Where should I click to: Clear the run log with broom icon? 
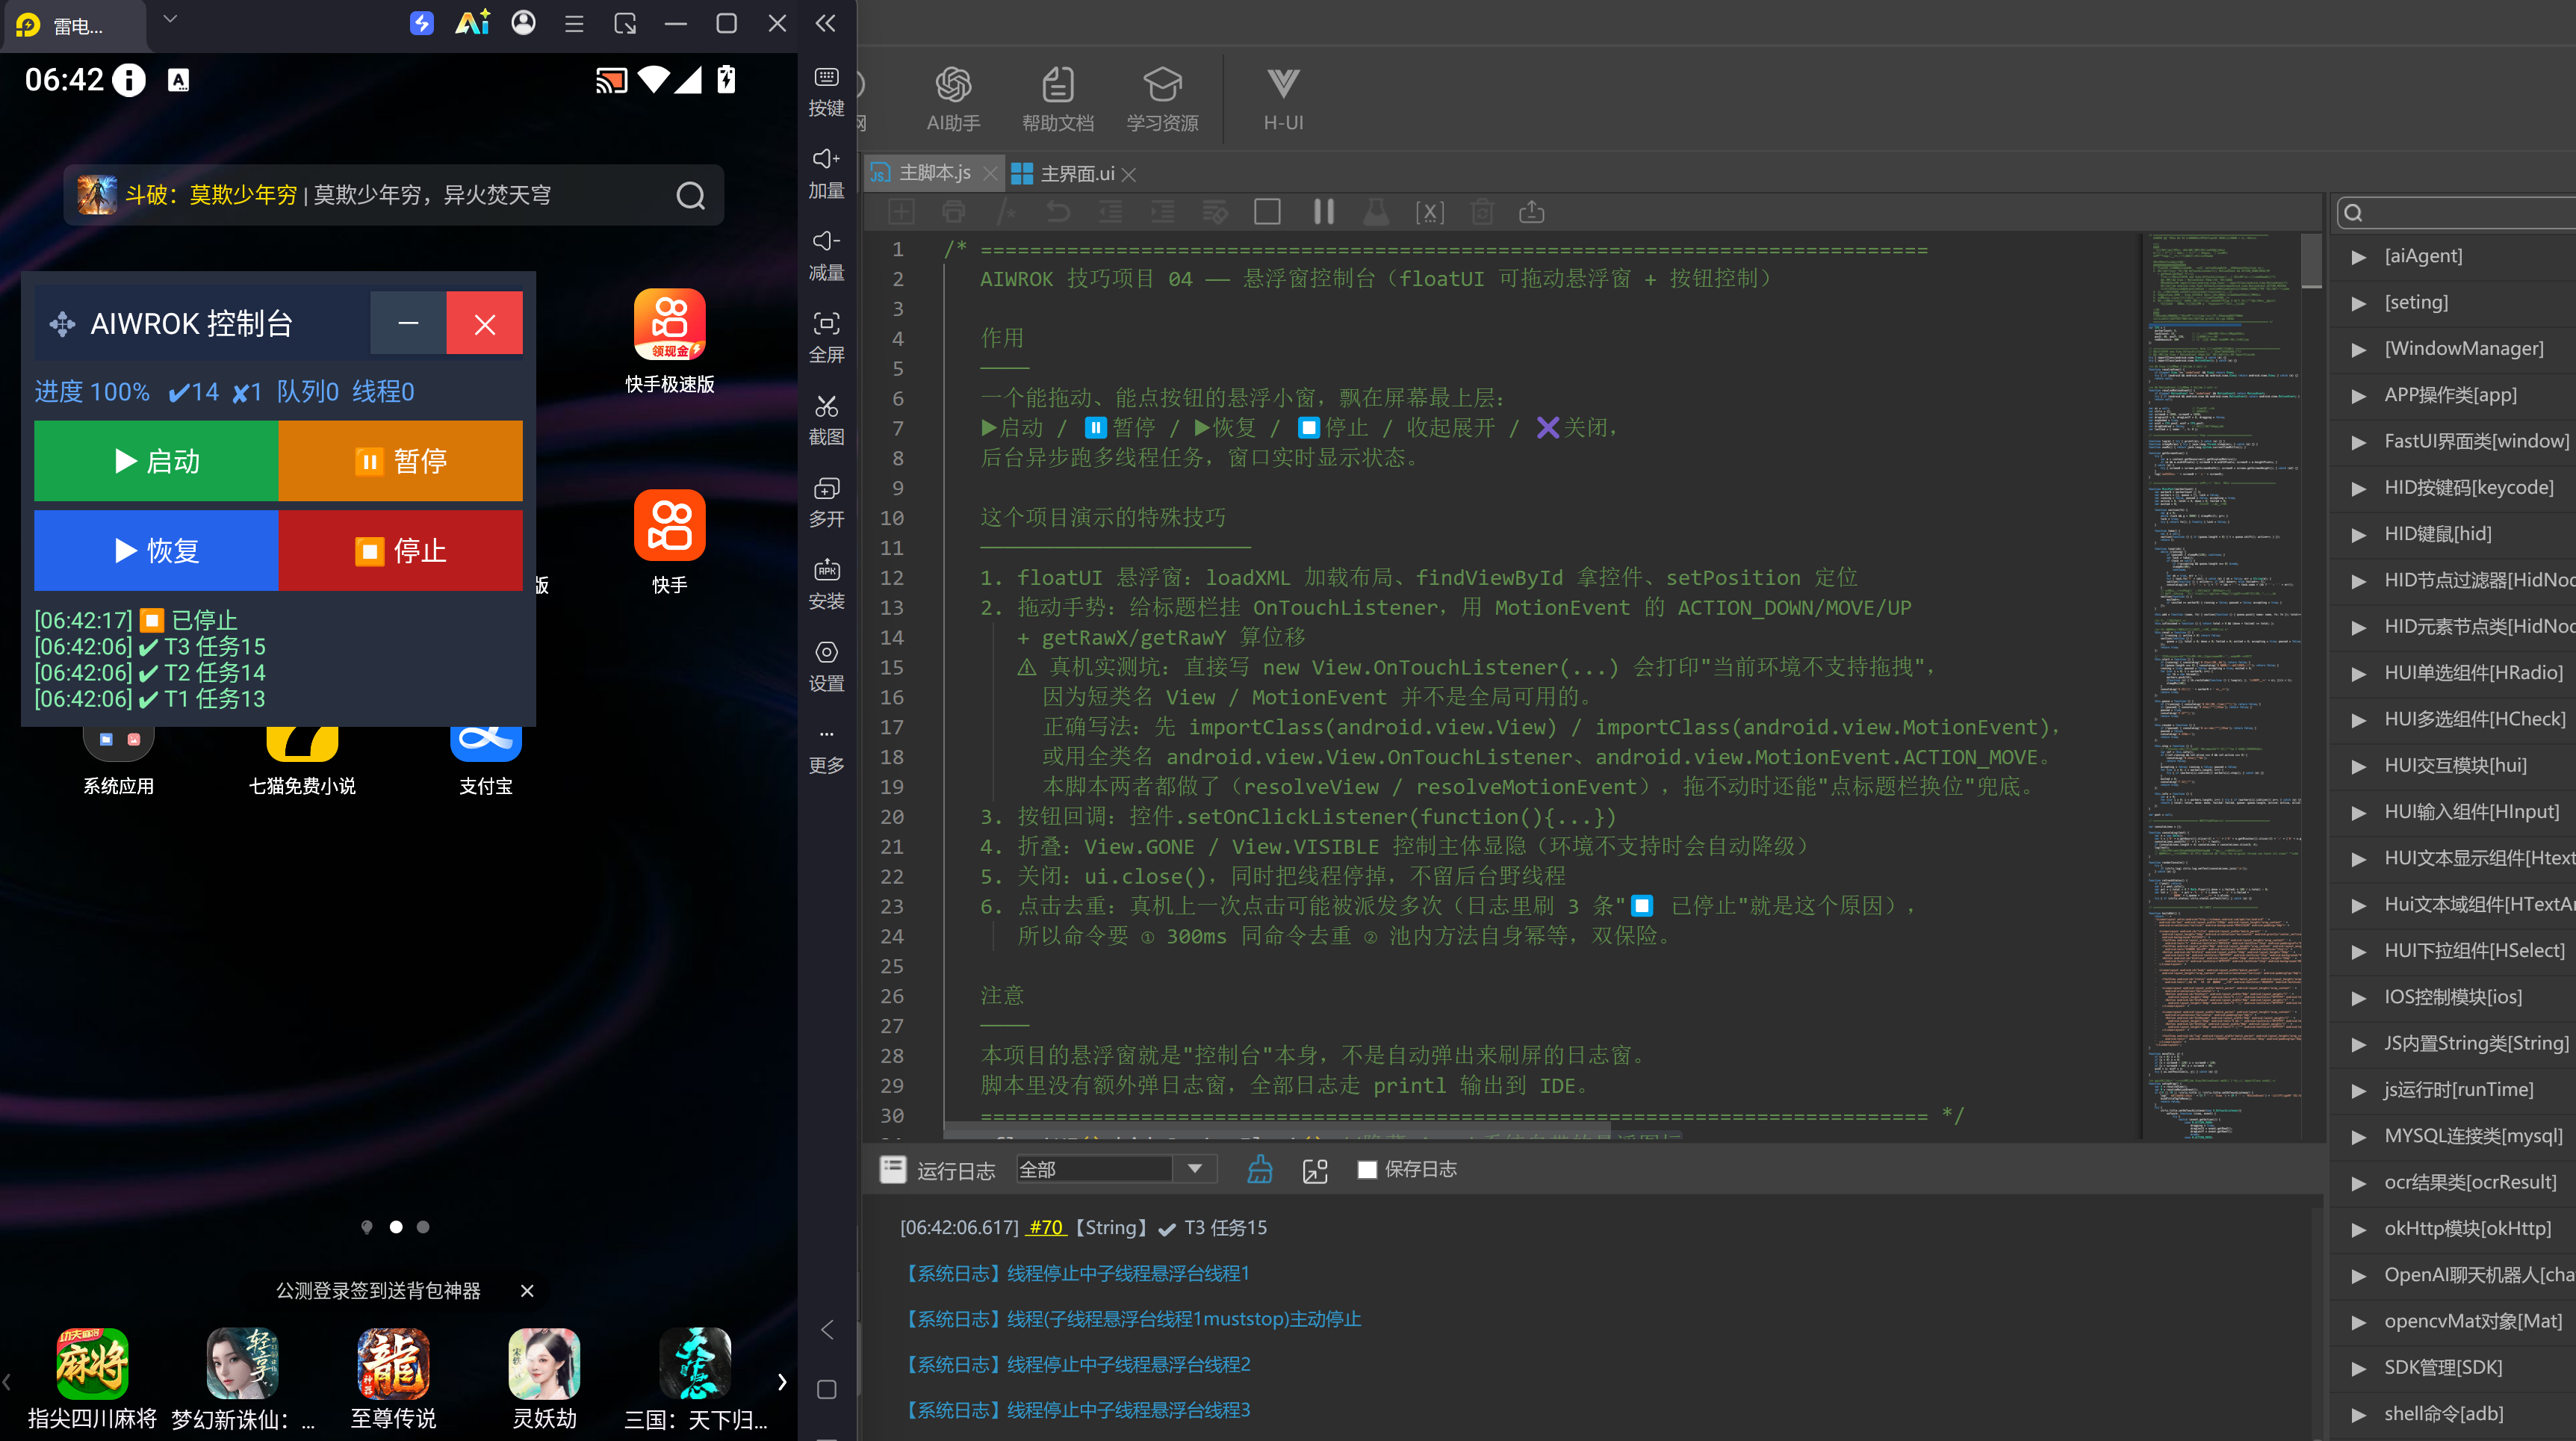click(1260, 1169)
